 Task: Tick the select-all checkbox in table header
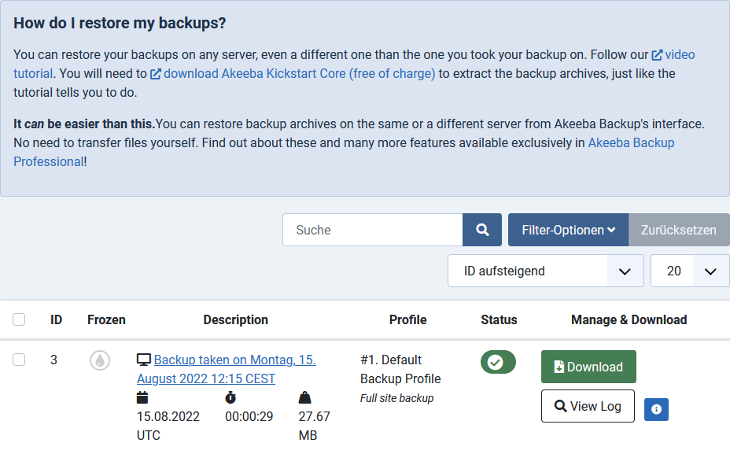[x=19, y=320]
